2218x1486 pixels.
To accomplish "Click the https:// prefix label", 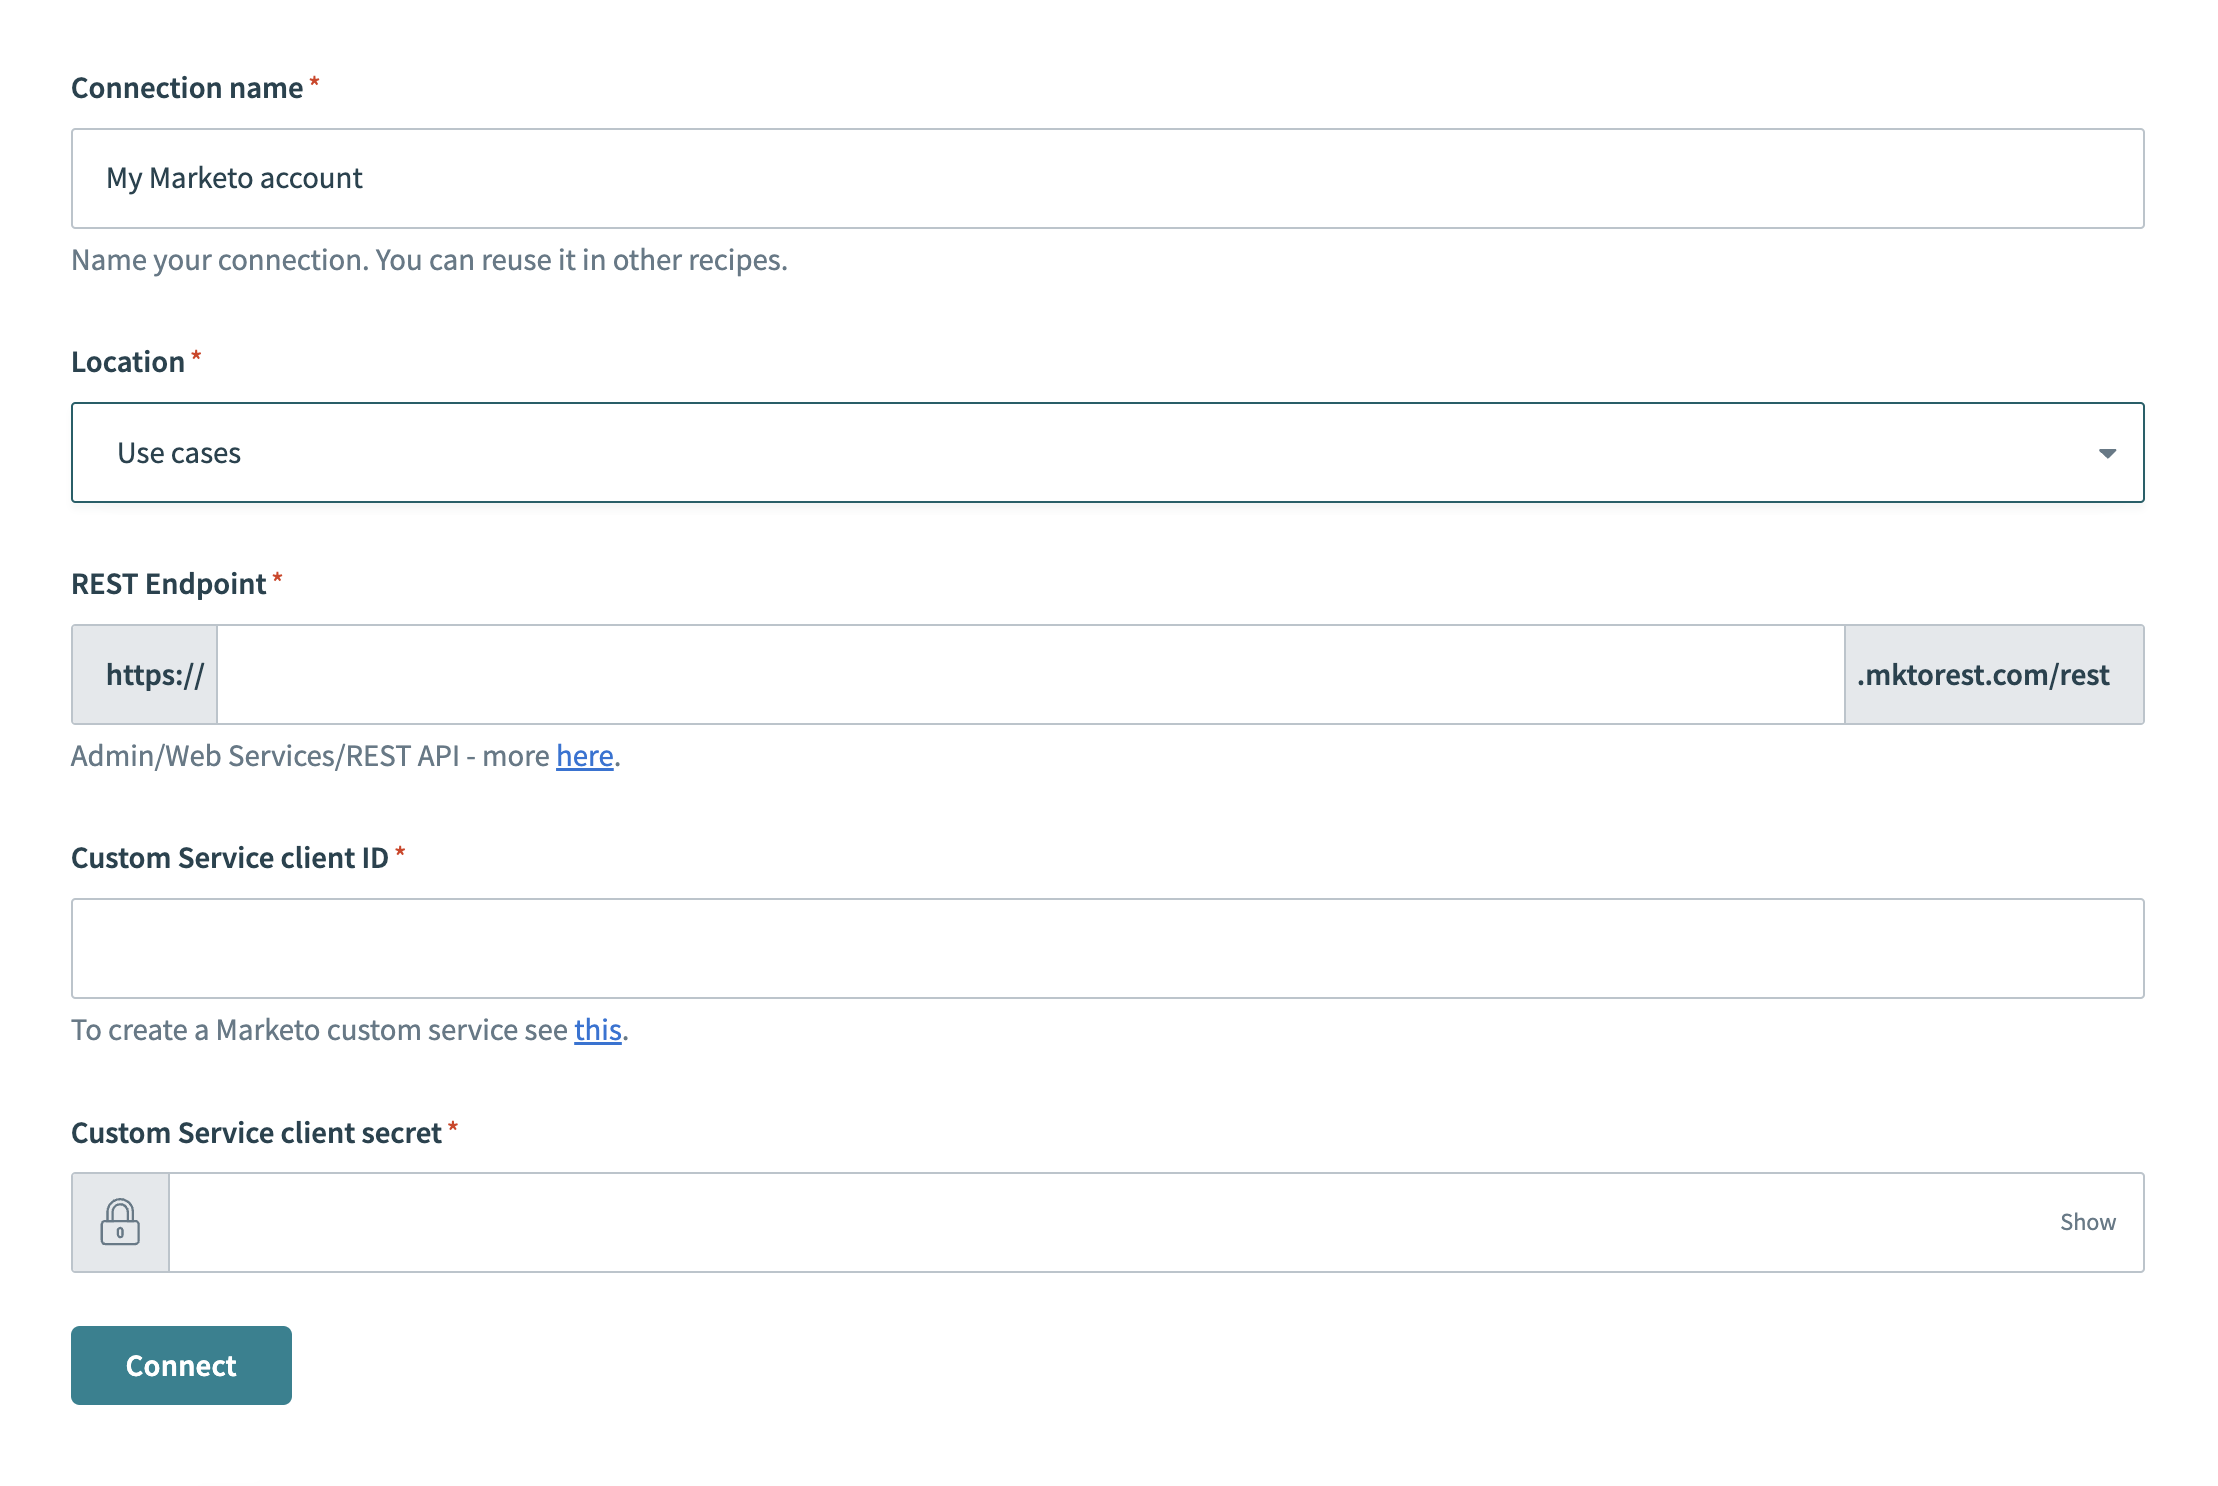I will pyautogui.click(x=145, y=675).
